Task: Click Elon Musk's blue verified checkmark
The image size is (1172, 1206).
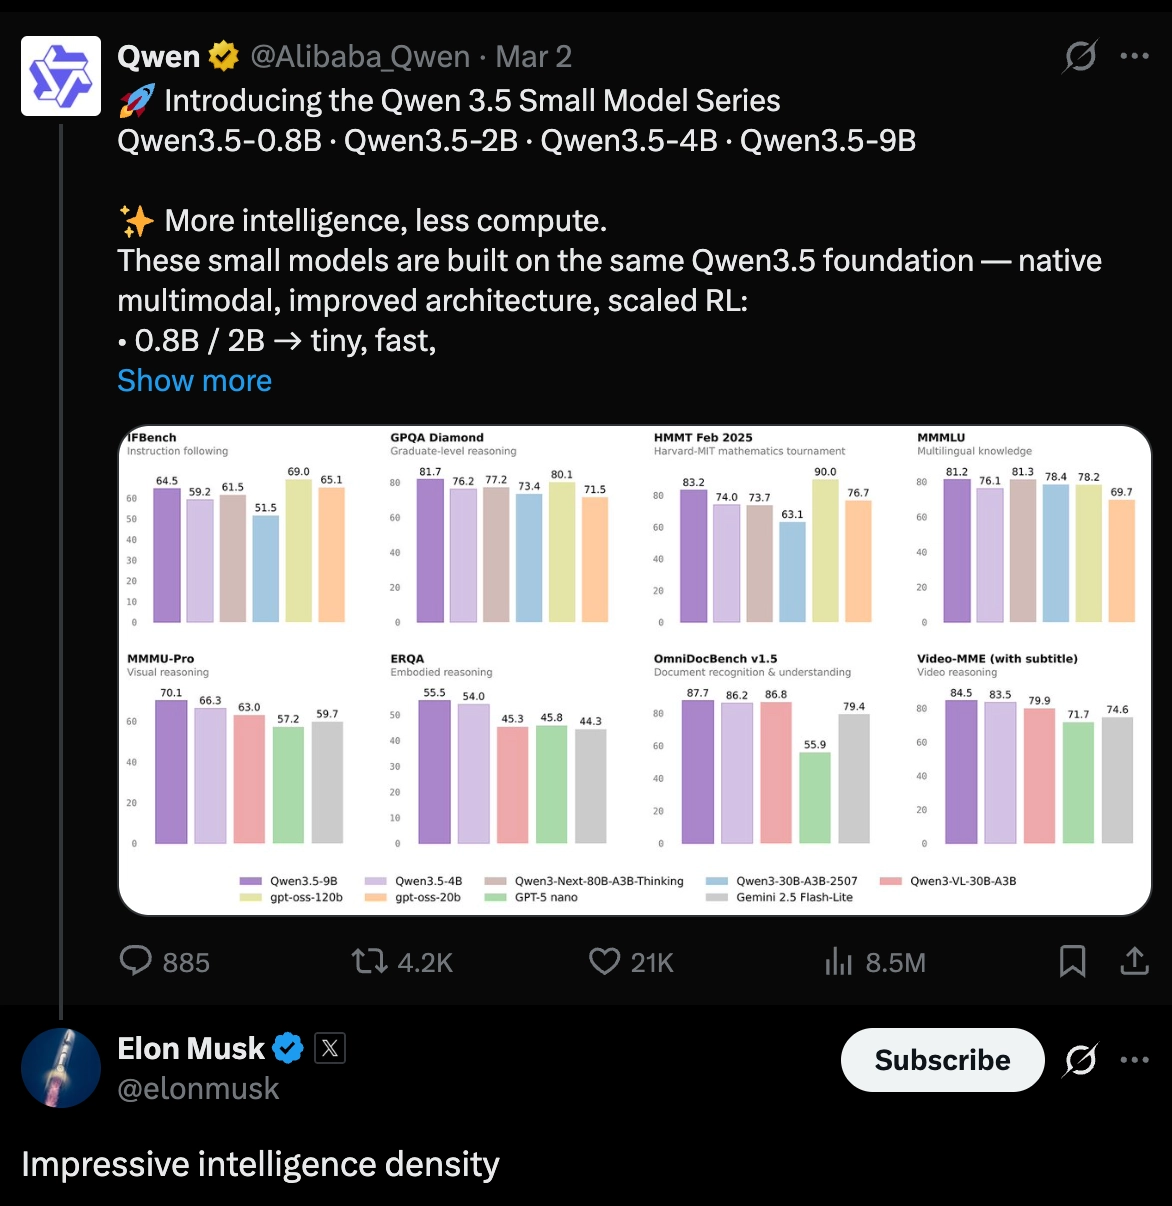Action: click(288, 1048)
